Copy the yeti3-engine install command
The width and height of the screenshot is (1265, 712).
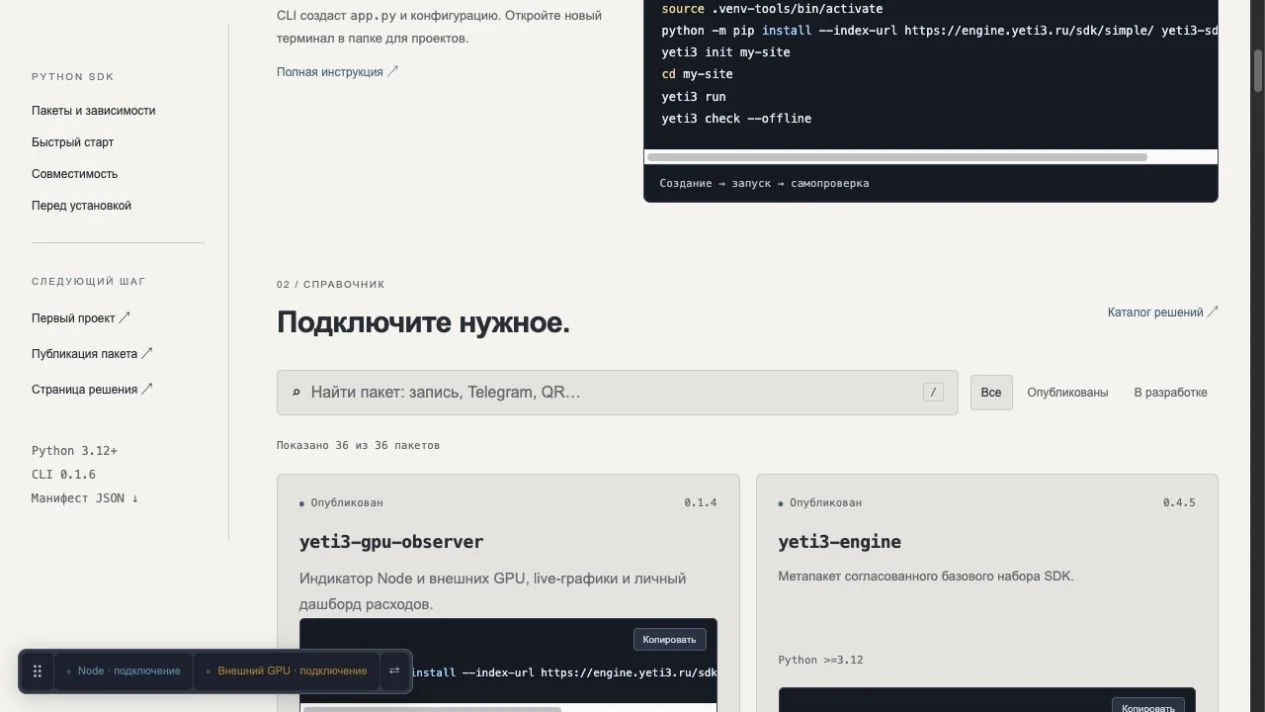coord(1148,707)
